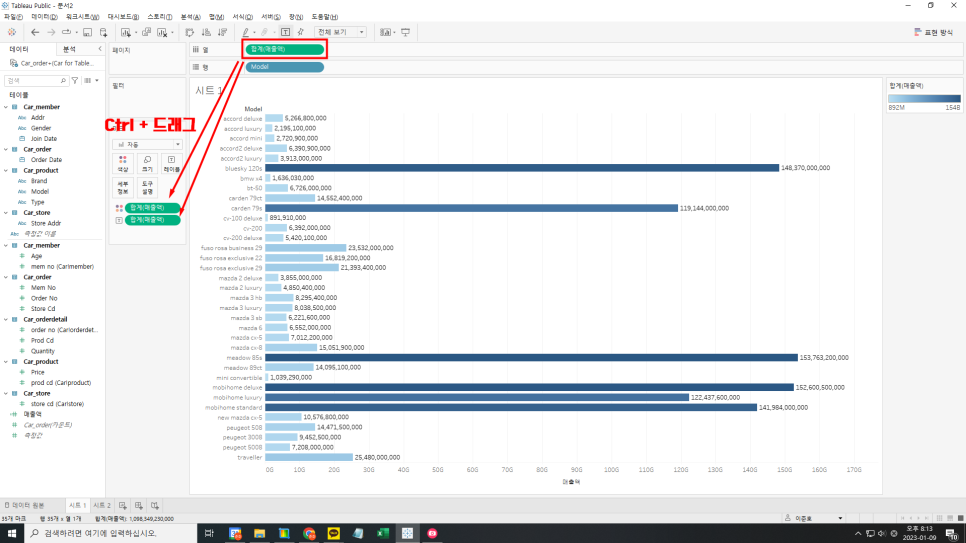Click the duplicate sheet toolbar icon
The height and width of the screenshot is (543, 966).
[147, 32]
